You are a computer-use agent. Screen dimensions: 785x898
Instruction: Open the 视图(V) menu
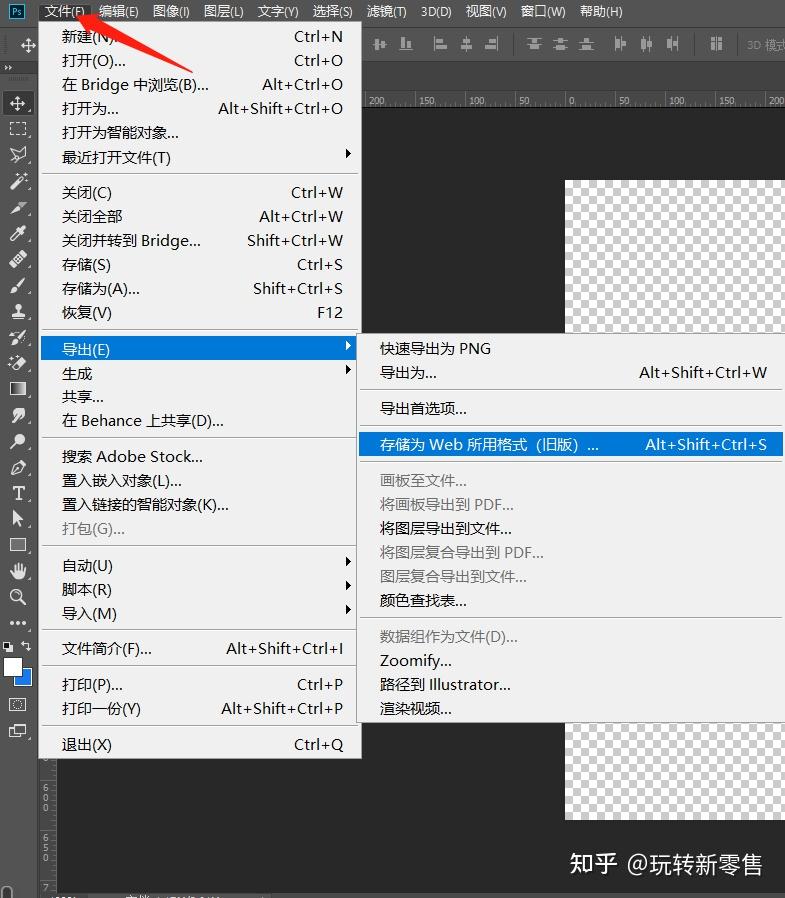486,11
